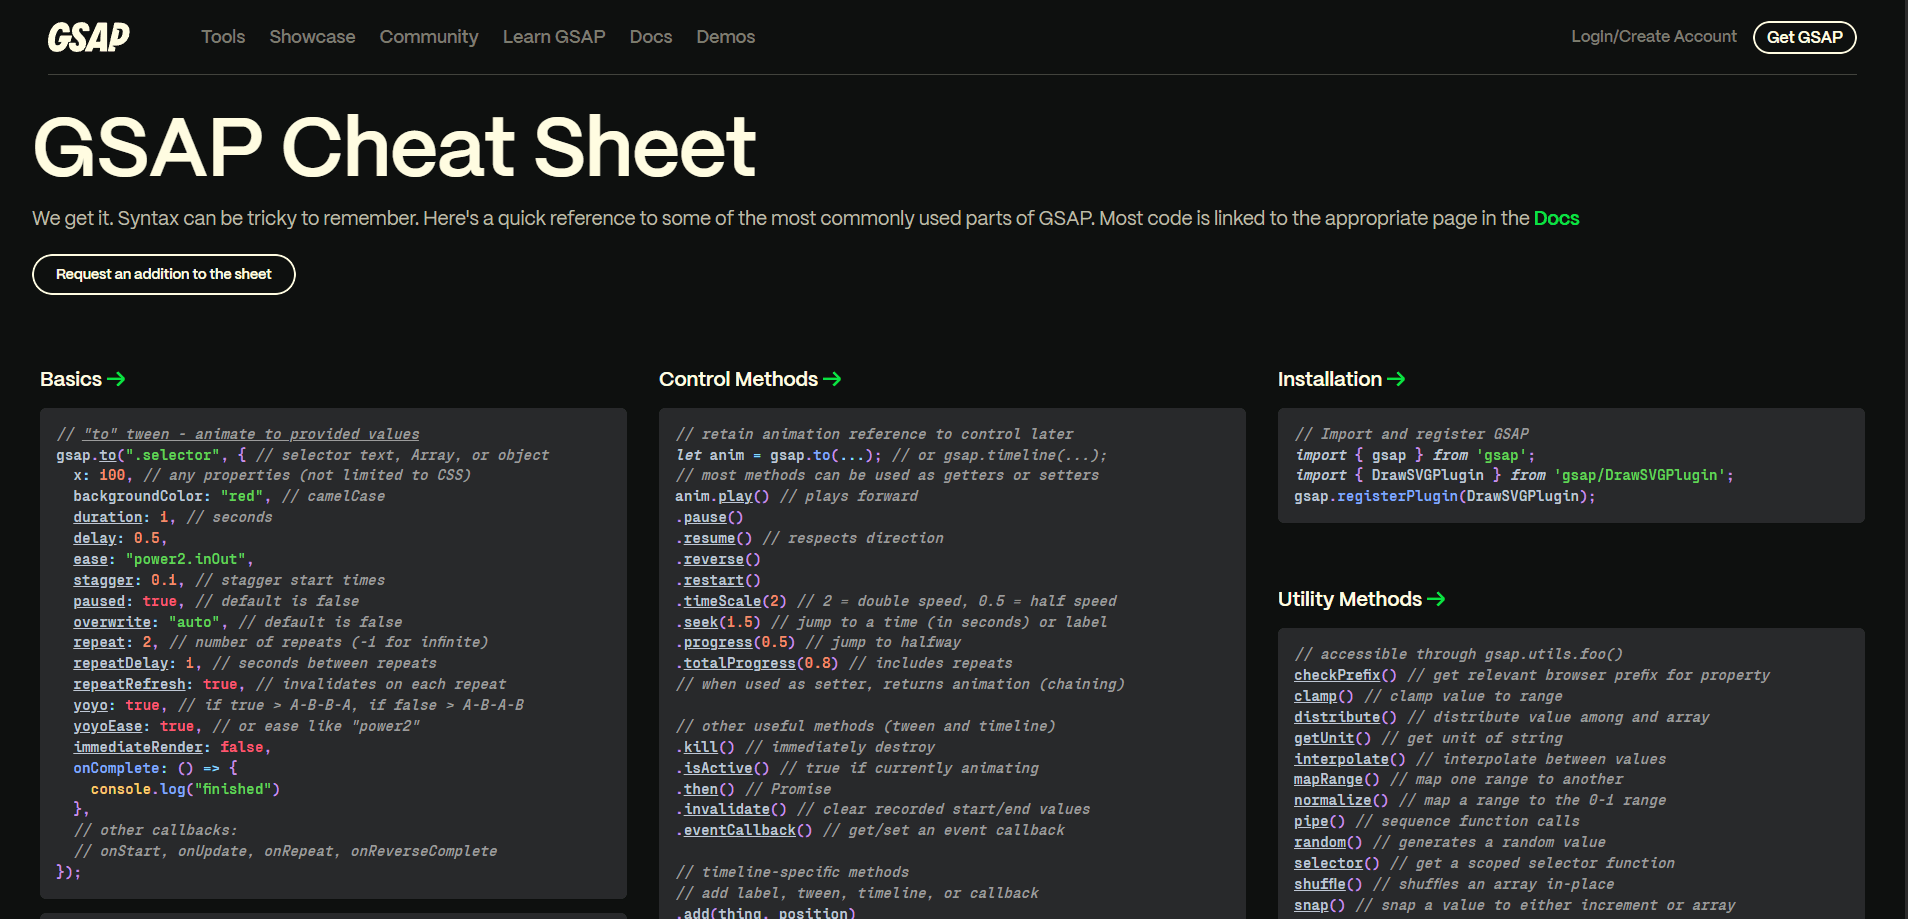The image size is (1908, 919).
Task: Open the Control Methods heading link
Action: click(738, 379)
